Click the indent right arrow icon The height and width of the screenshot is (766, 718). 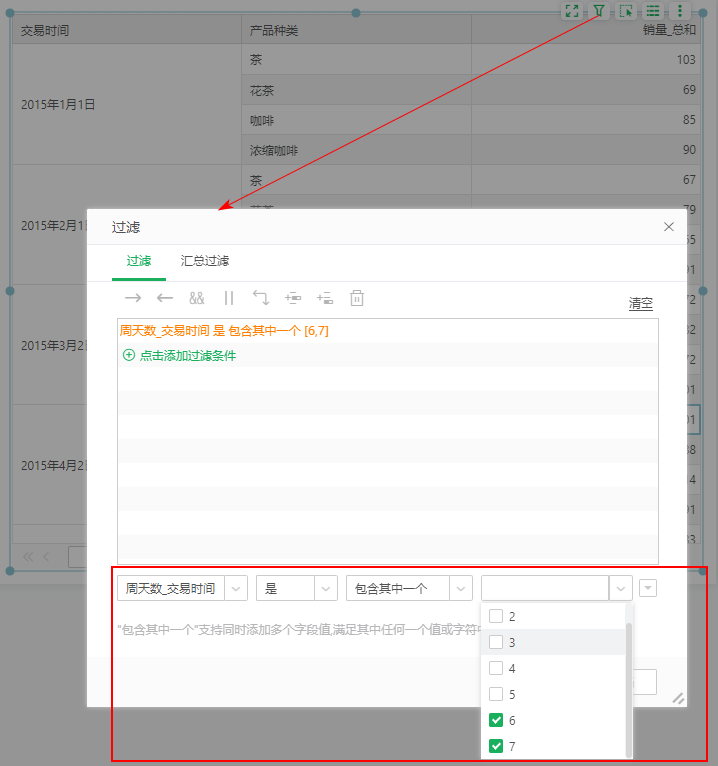click(133, 298)
